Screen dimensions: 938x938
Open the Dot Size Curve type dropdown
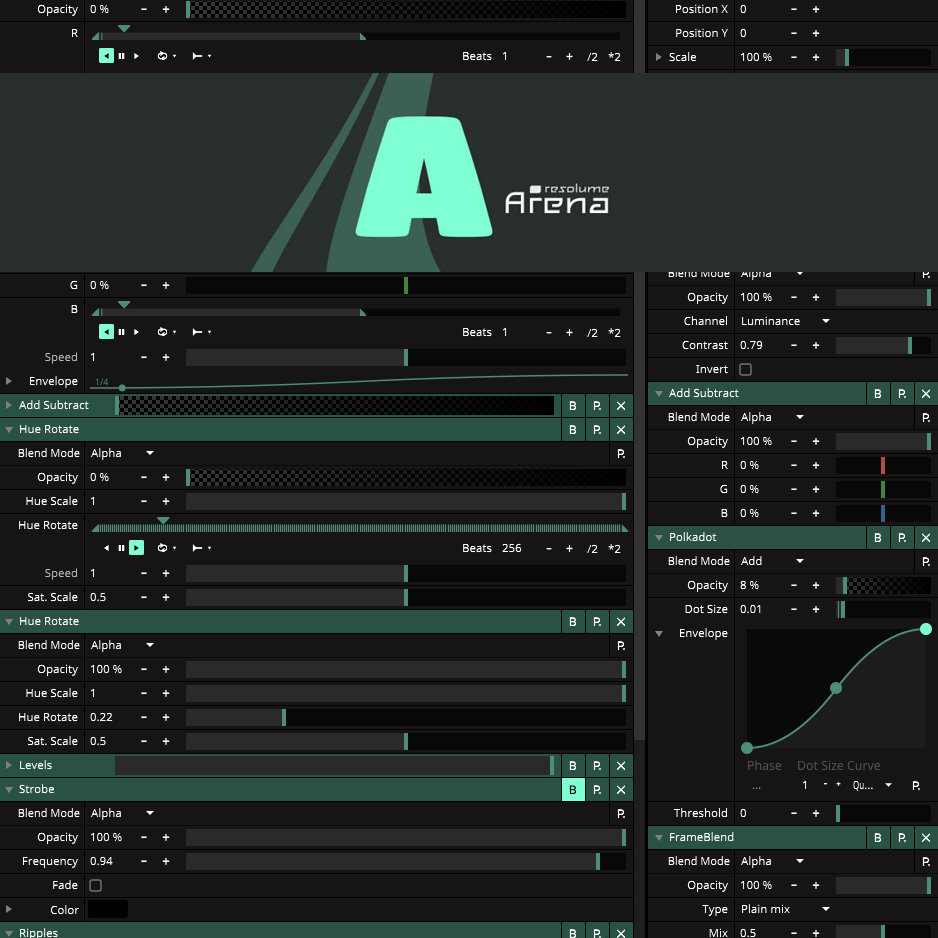[x=872, y=785]
